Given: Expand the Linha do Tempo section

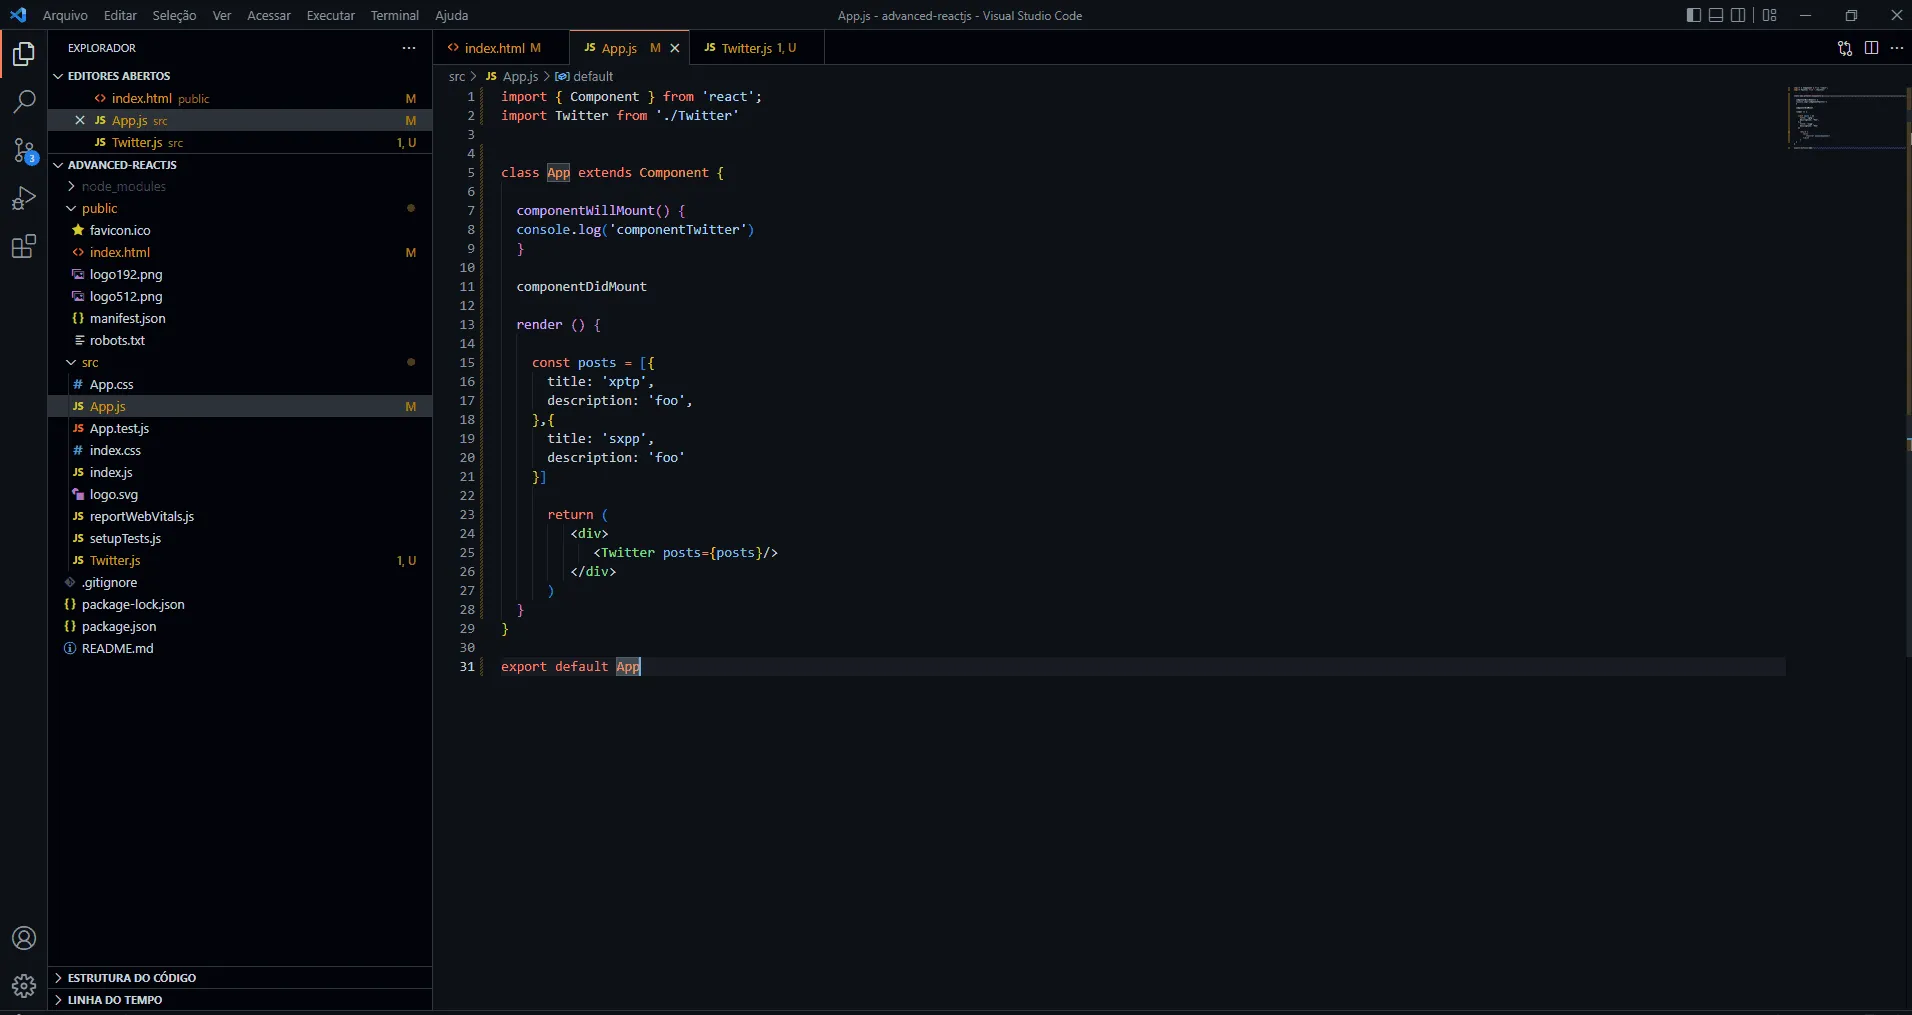Looking at the screenshot, I should pos(240,1000).
